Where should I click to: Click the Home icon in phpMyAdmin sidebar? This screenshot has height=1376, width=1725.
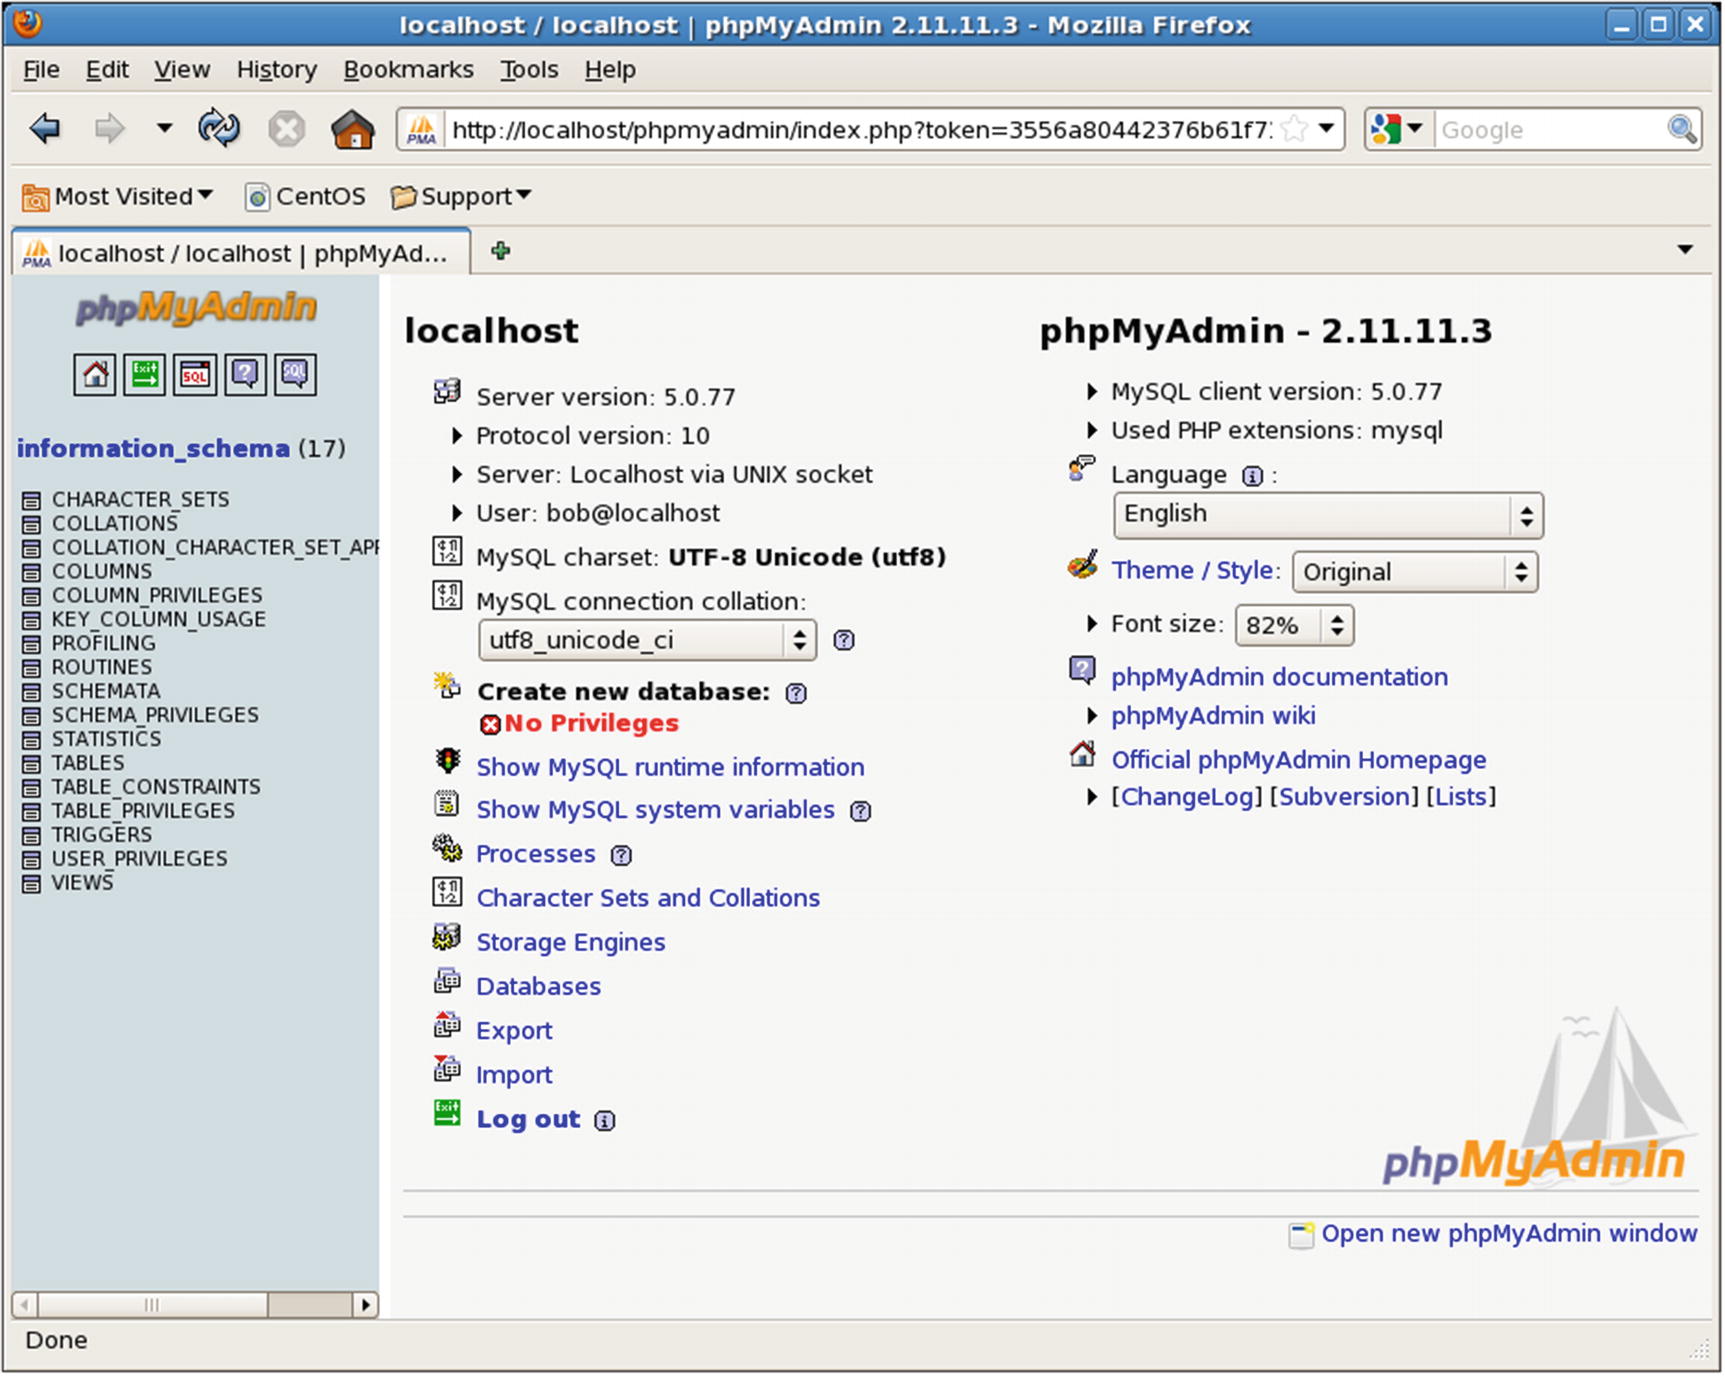click(95, 375)
